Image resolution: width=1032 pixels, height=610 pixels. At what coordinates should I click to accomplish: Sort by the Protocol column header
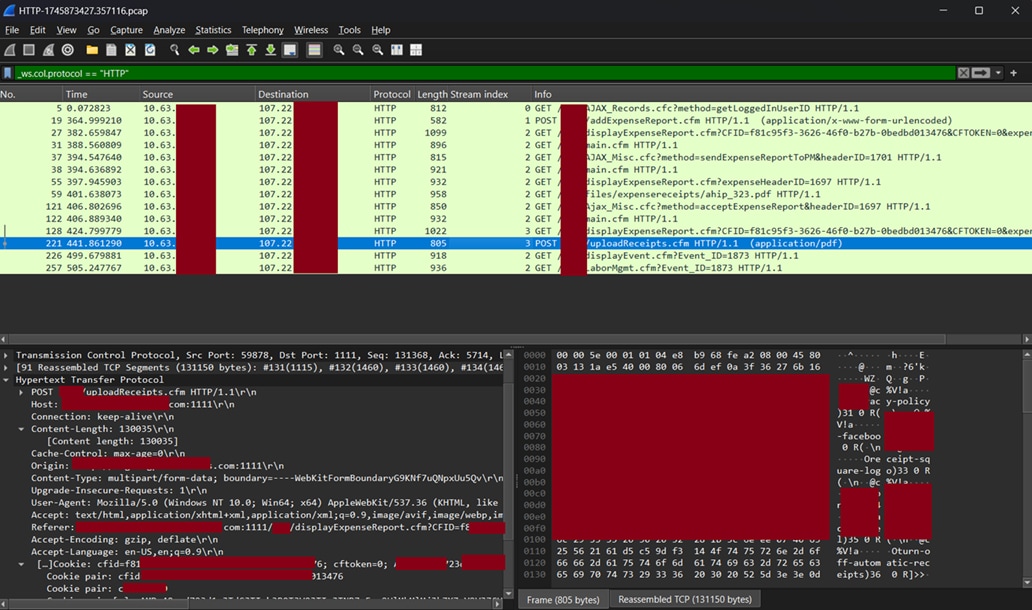(x=392, y=94)
